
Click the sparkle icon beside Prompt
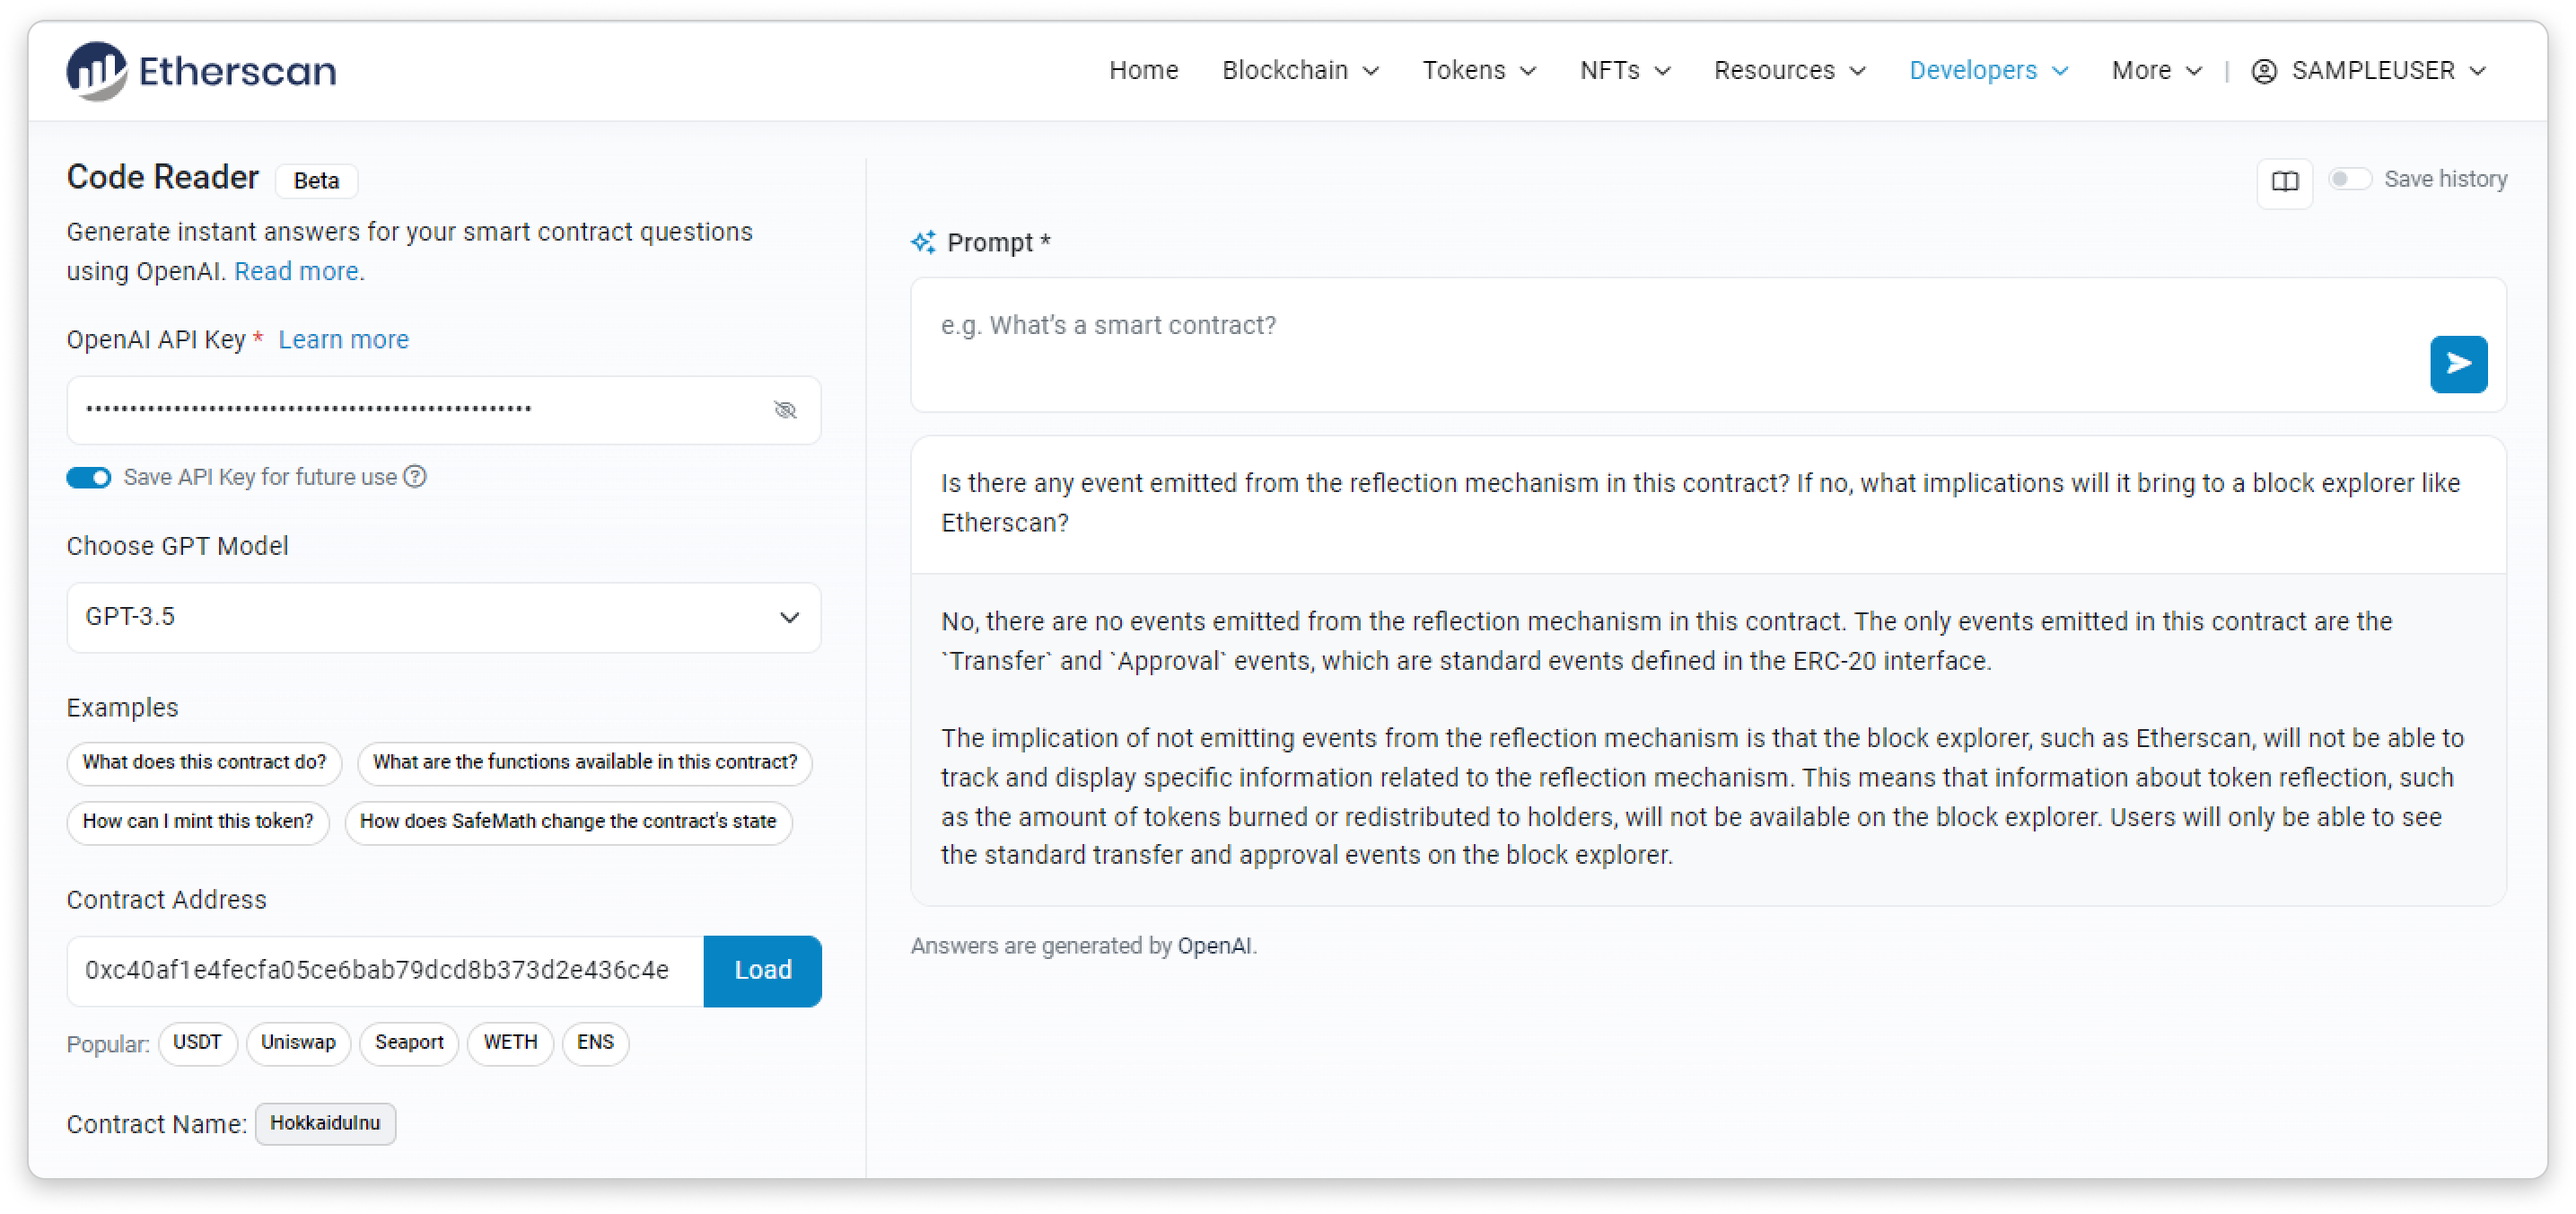923,242
